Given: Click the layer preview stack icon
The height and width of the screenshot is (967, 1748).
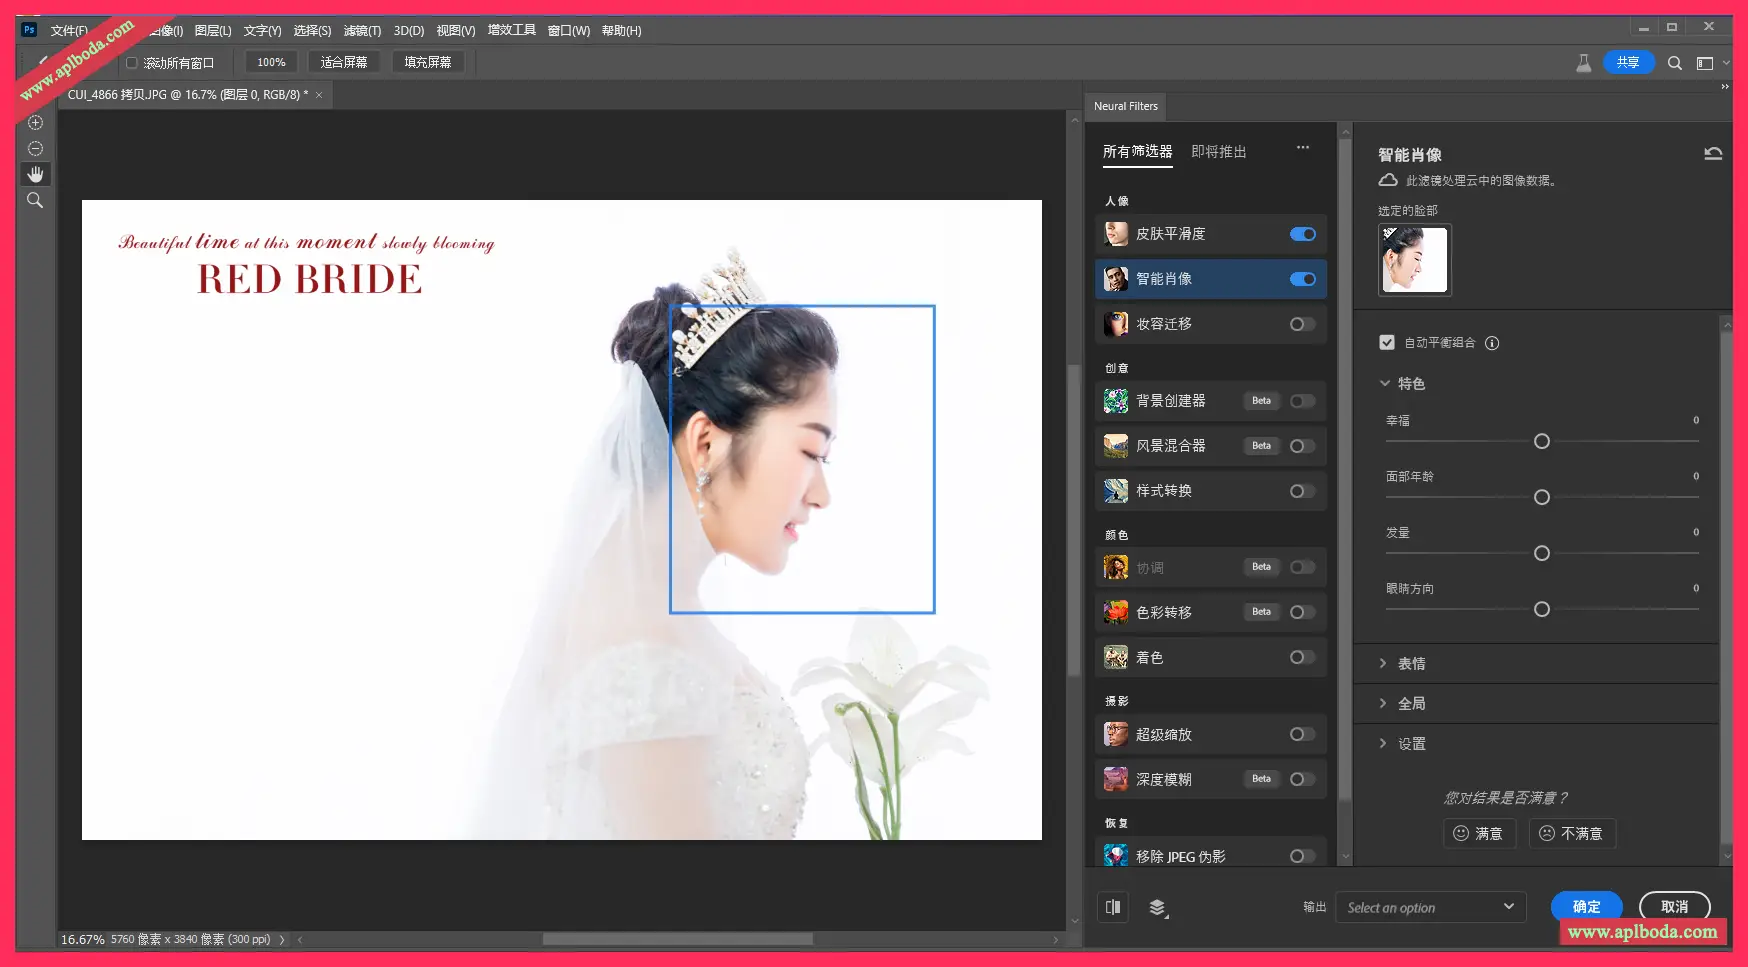Looking at the screenshot, I should click(1158, 907).
